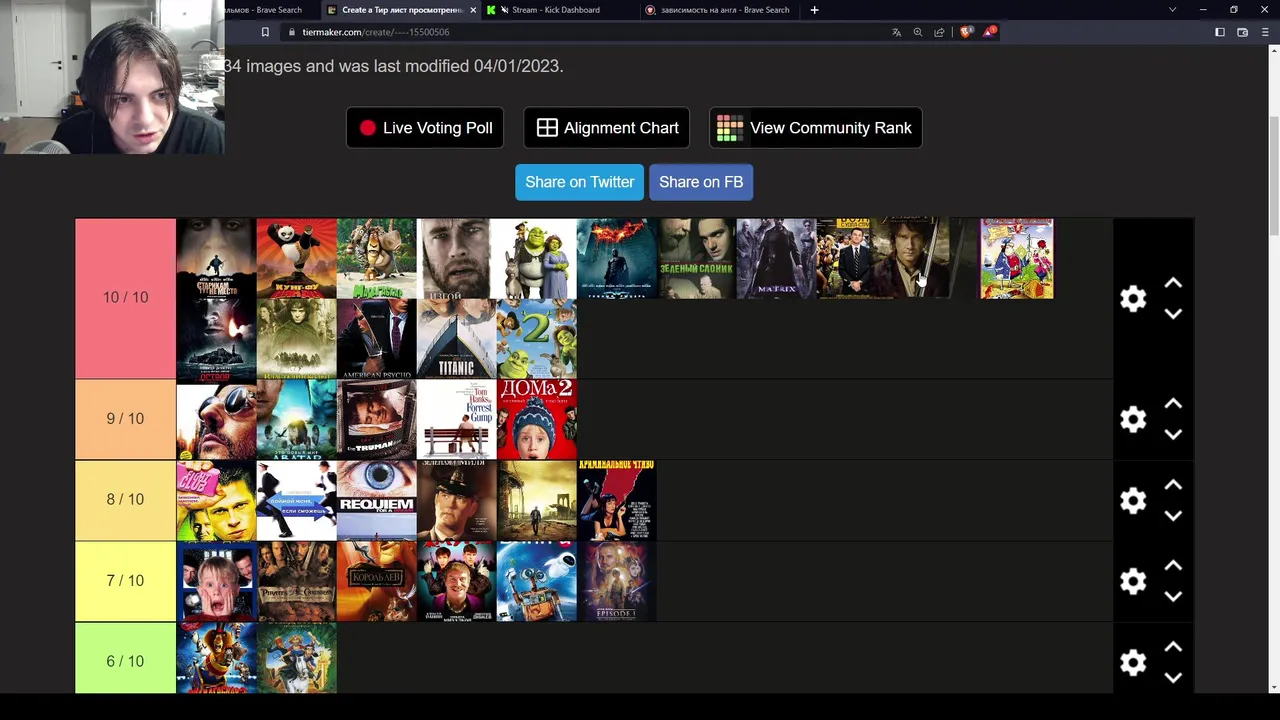The height and width of the screenshot is (720, 1280).
Task: Select the Shrek 2 poster
Action: point(537,339)
